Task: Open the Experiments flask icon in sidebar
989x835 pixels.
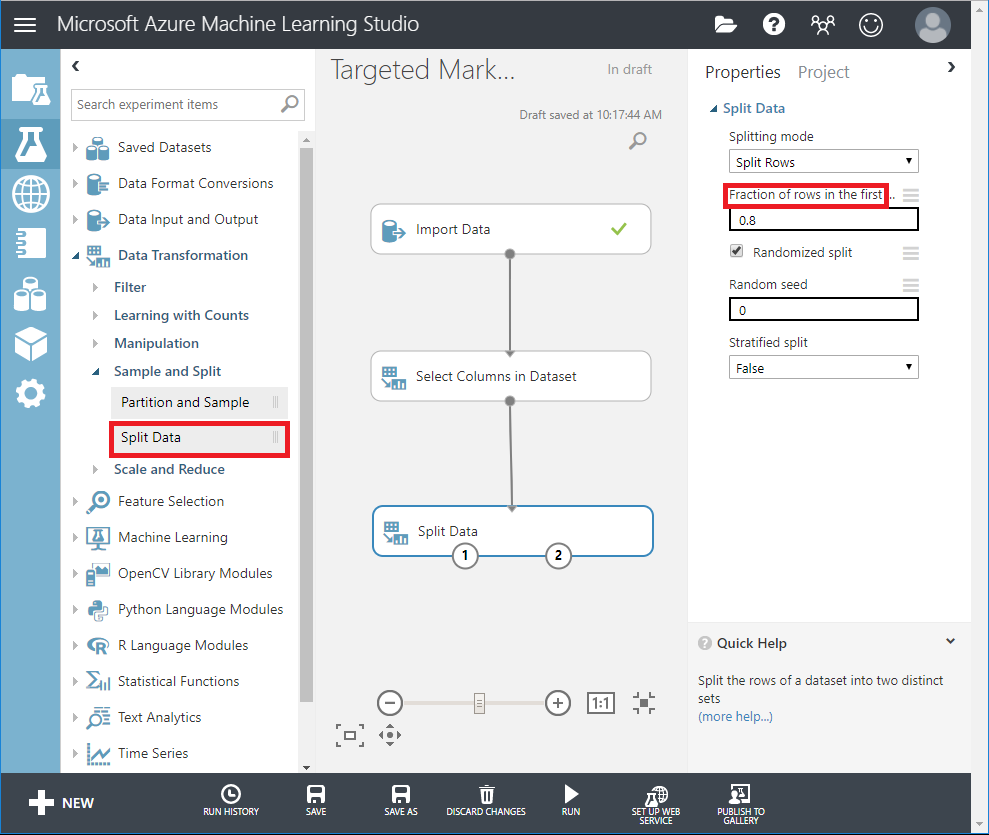Action: click(x=30, y=144)
